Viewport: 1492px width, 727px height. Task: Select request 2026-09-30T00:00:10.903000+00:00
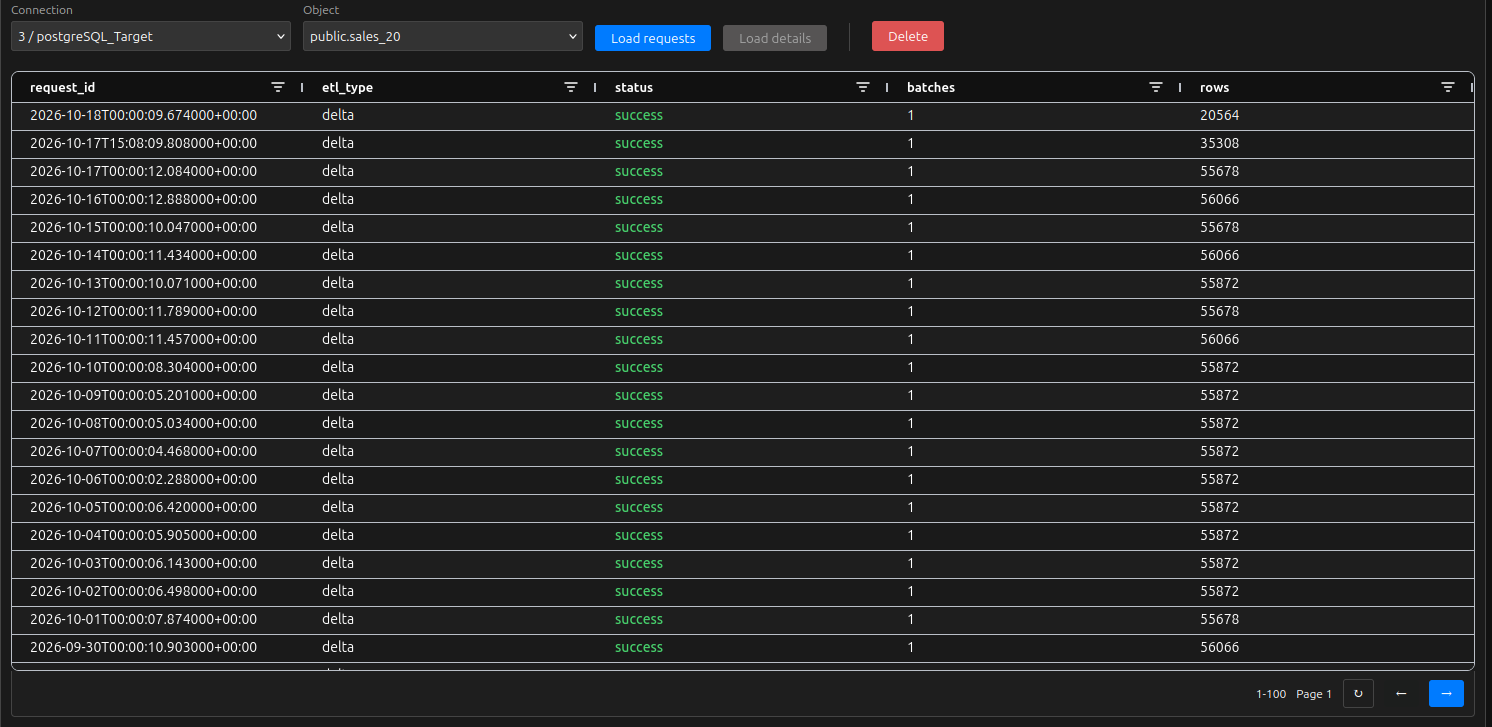(743, 647)
